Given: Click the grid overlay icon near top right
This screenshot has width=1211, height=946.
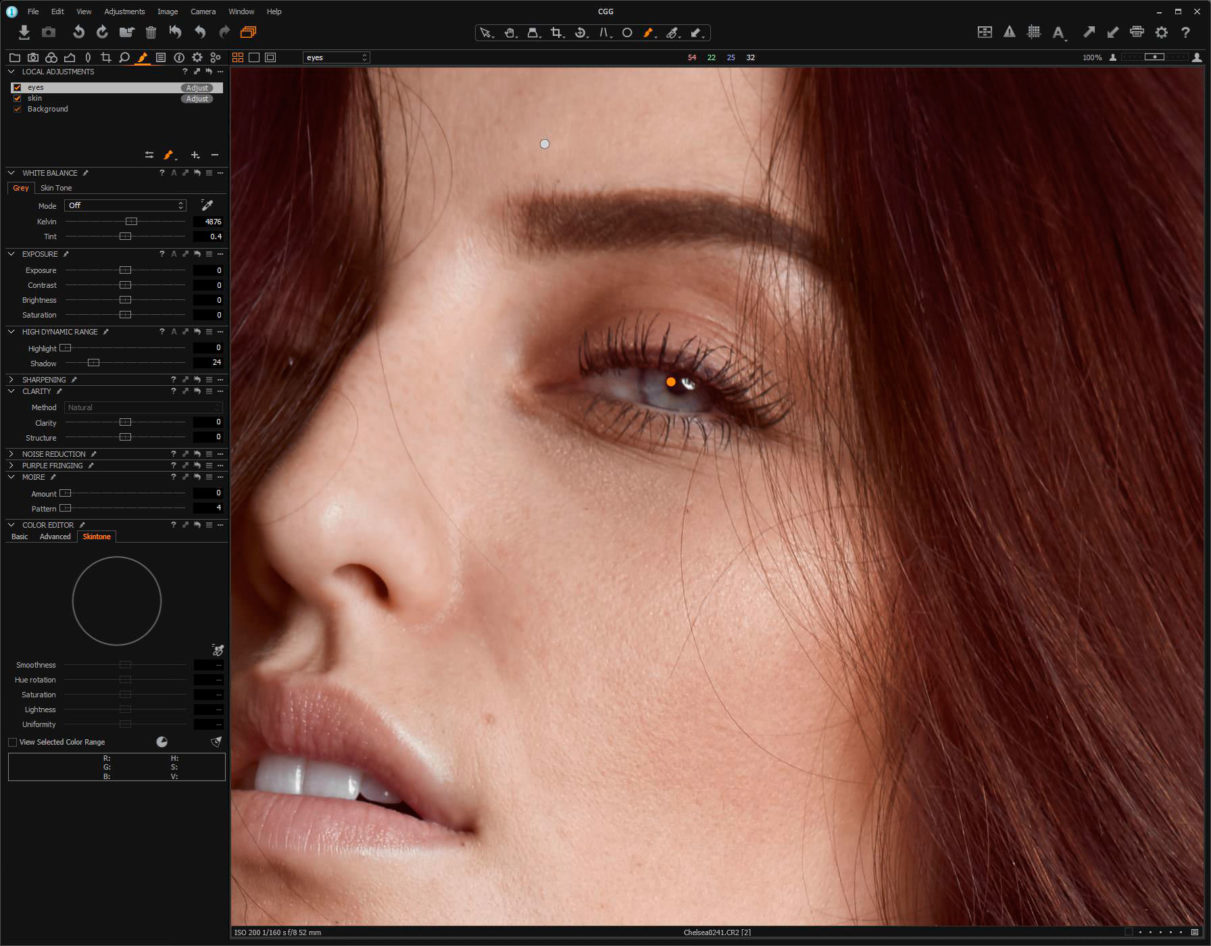Looking at the screenshot, I should [1035, 32].
